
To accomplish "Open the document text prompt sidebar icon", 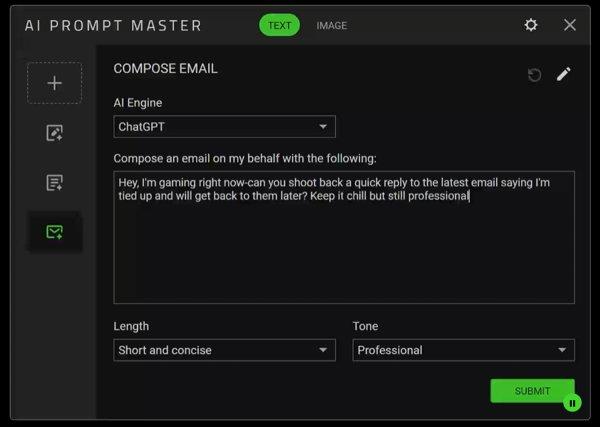I will 54,183.
